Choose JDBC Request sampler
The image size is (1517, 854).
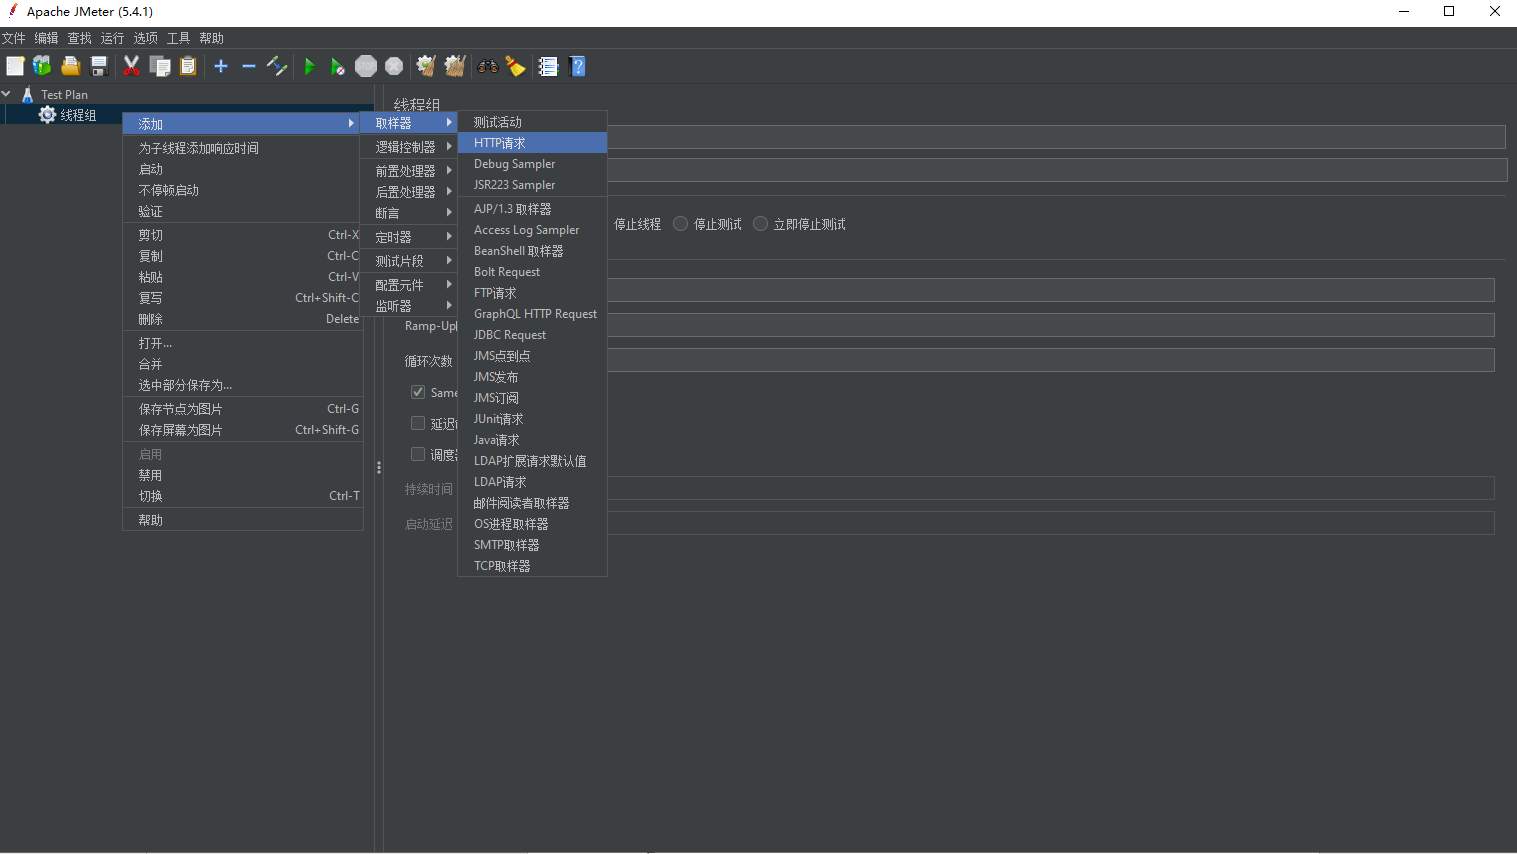point(532,335)
